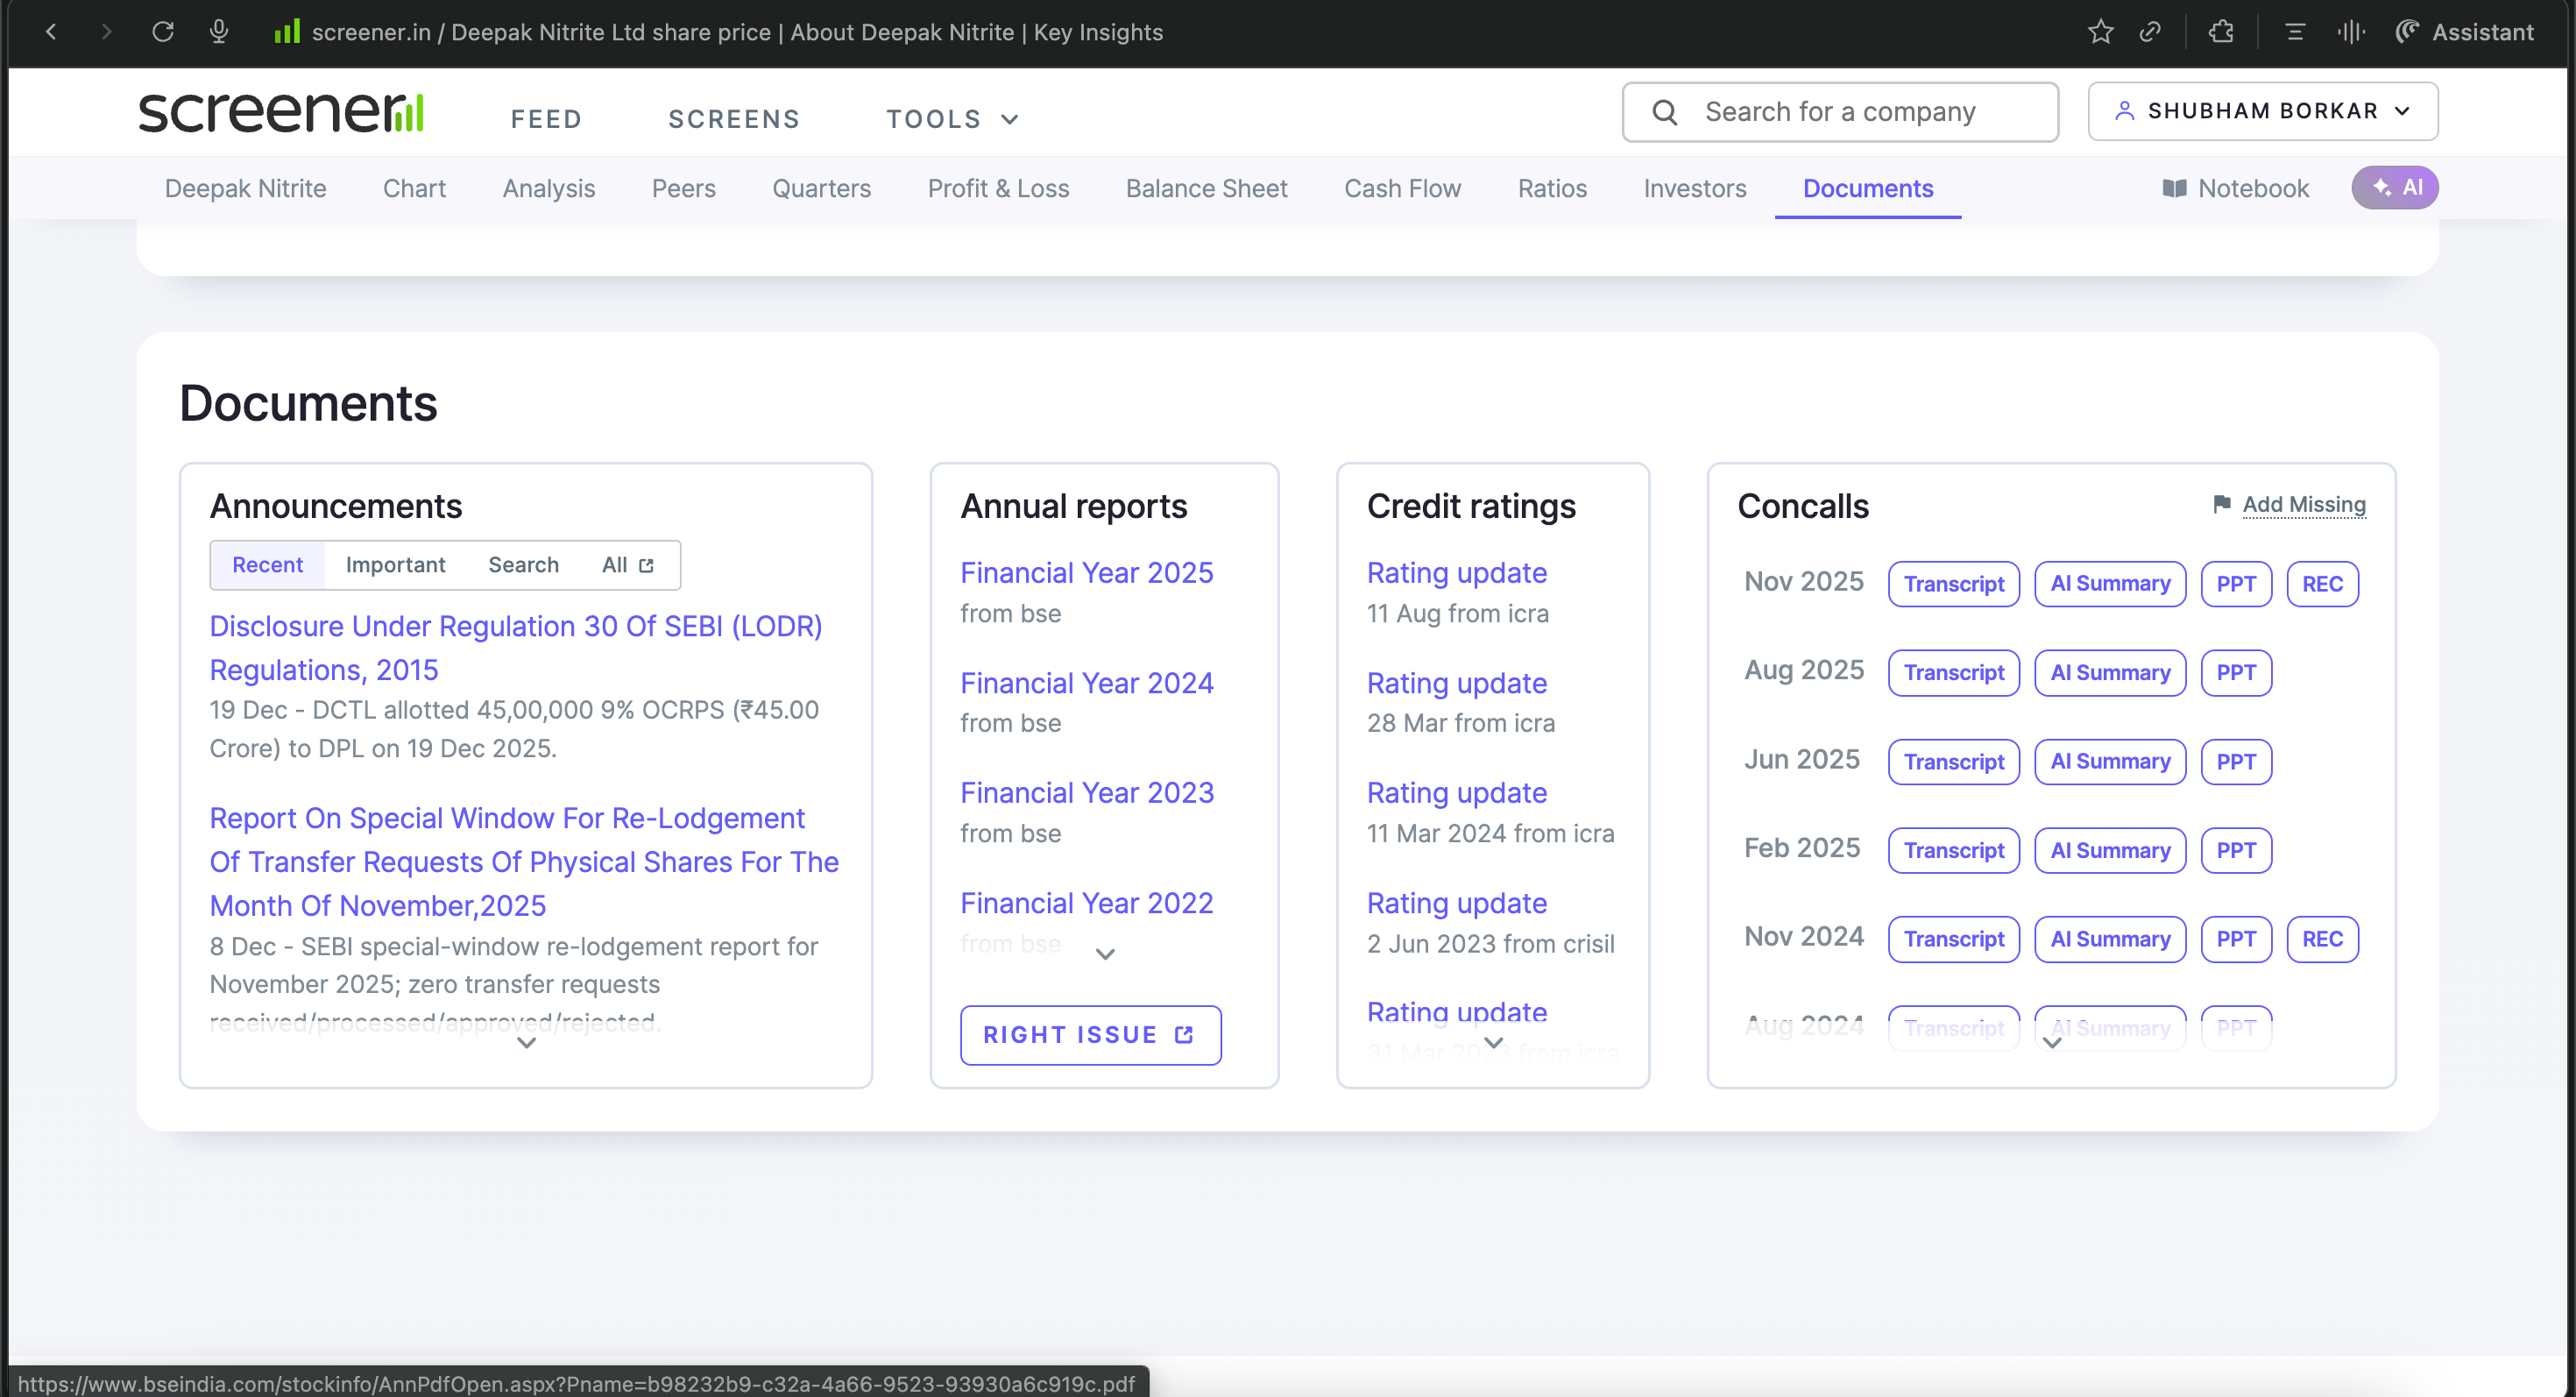Viewport: 2576px width, 1397px height.
Task: Open Financial Year 2025 annual report
Action: point(1086,573)
